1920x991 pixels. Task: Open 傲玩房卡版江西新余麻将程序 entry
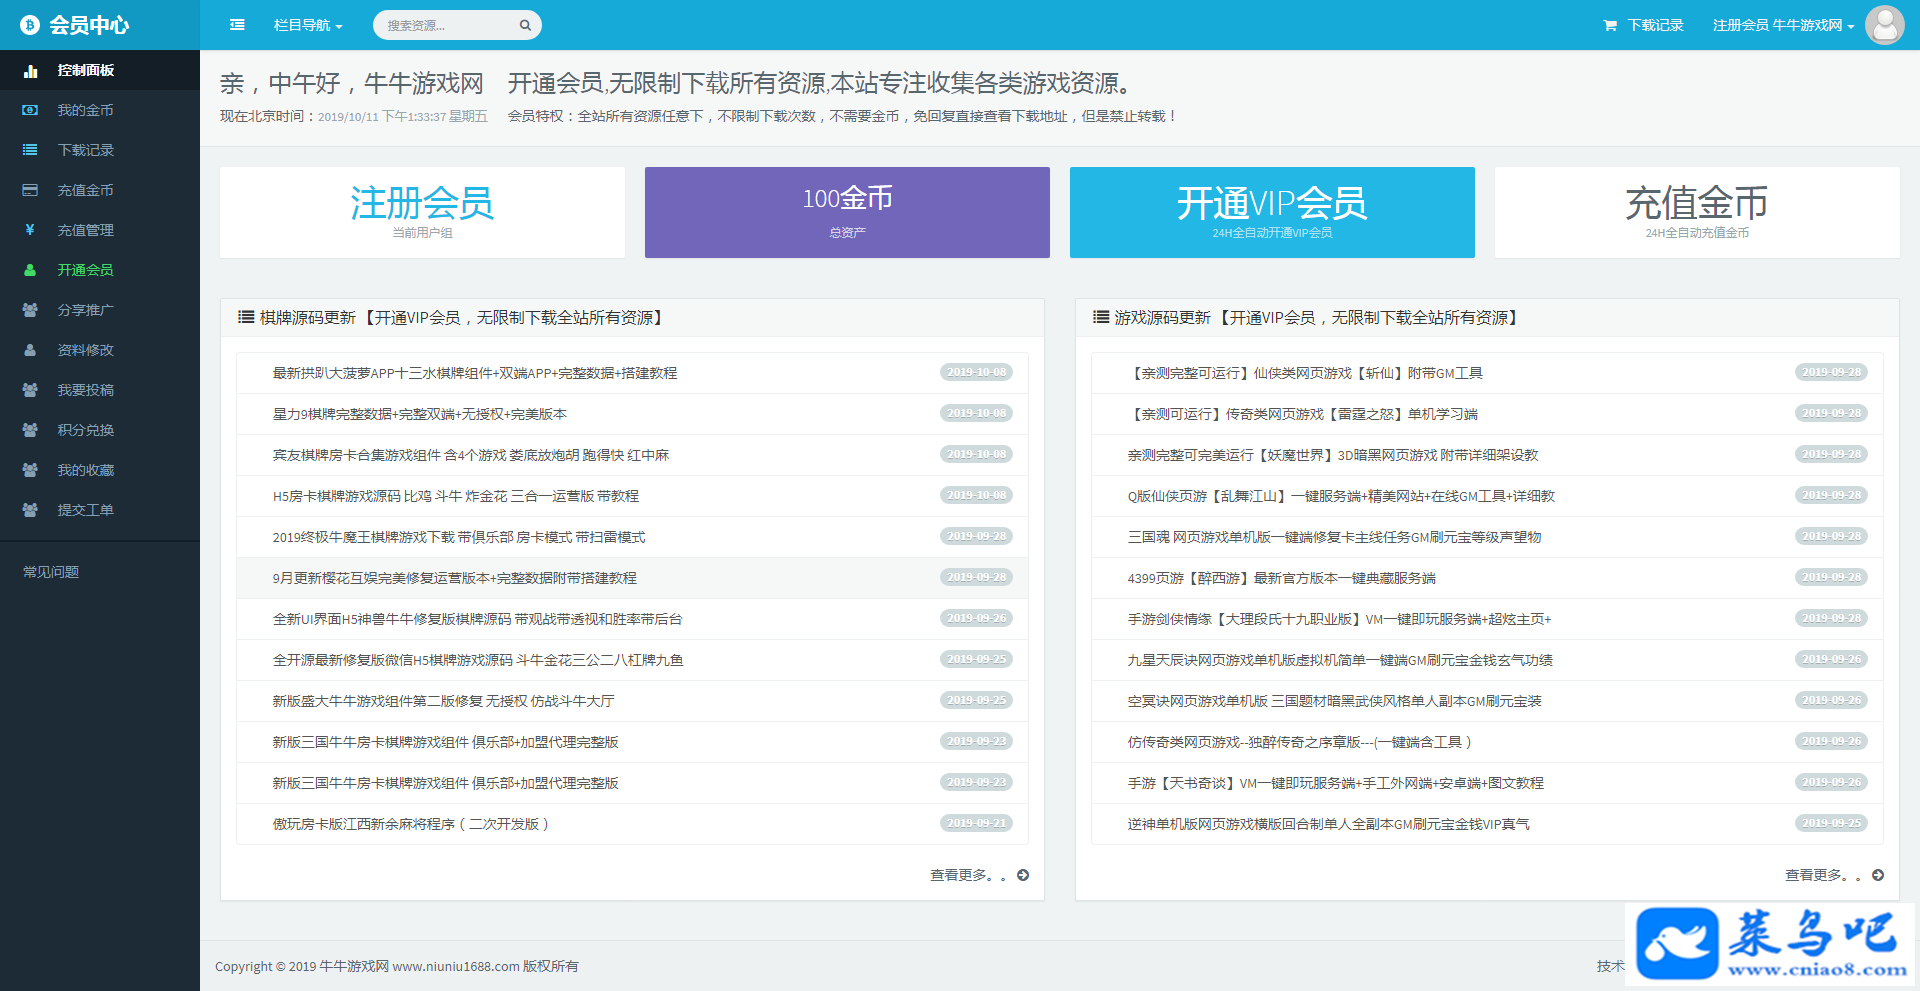[x=411, y=824]
